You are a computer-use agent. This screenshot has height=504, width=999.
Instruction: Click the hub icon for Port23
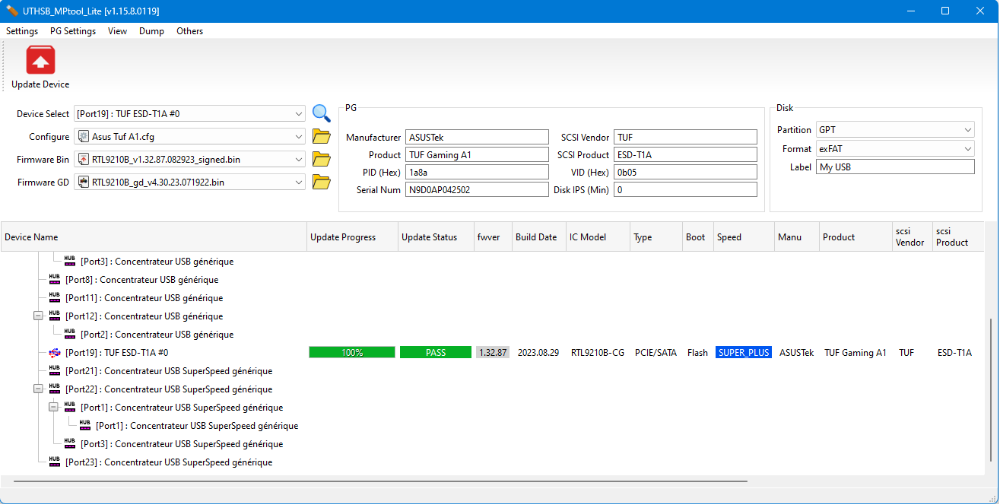click(x=55, y=462)
